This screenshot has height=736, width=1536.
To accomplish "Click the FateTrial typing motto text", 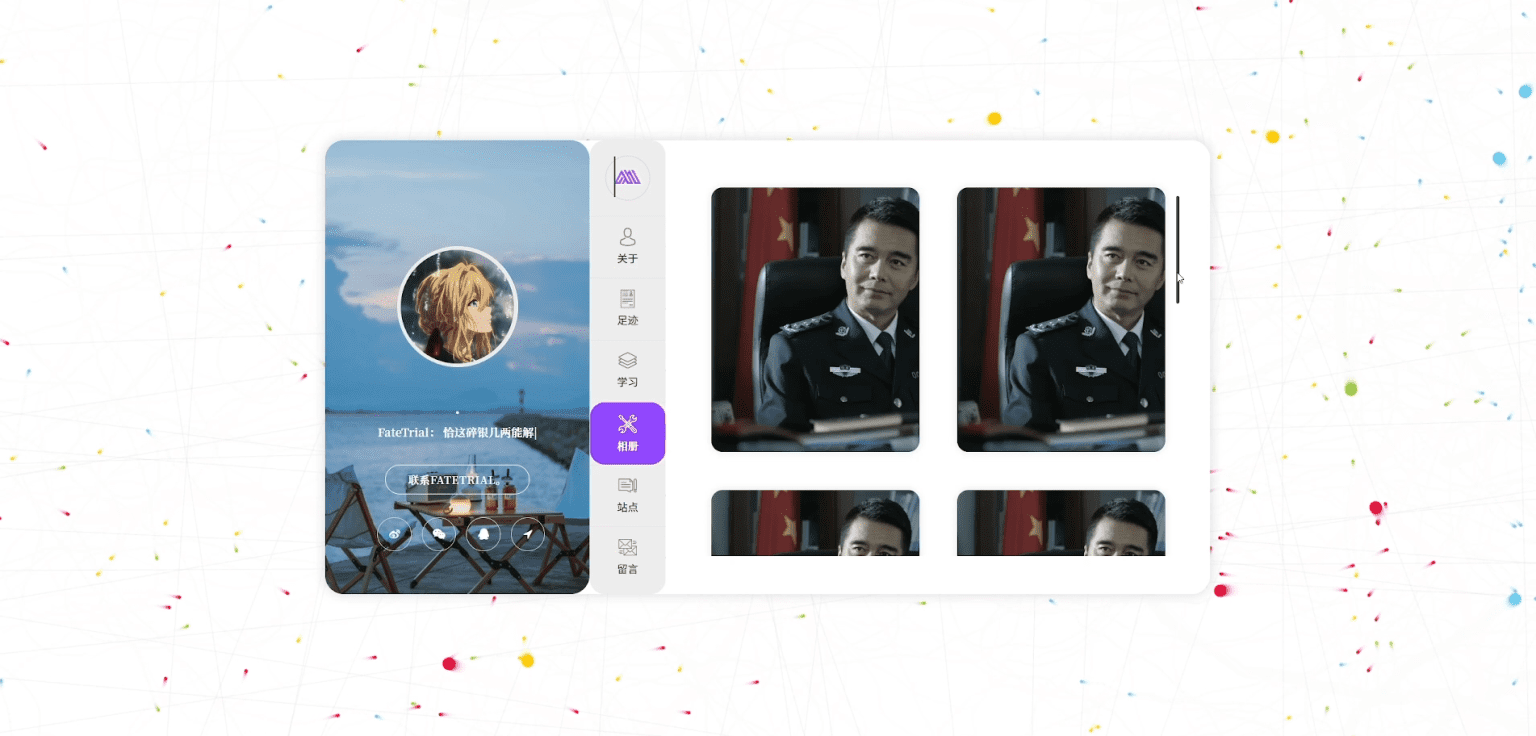I will [x=457, y=433].
